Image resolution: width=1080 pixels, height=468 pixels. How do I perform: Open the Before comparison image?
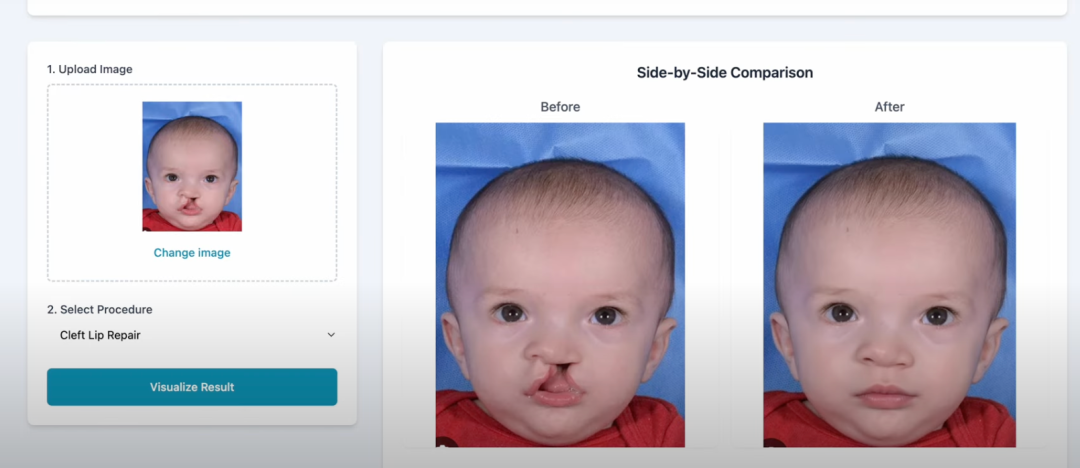[560, 285]
